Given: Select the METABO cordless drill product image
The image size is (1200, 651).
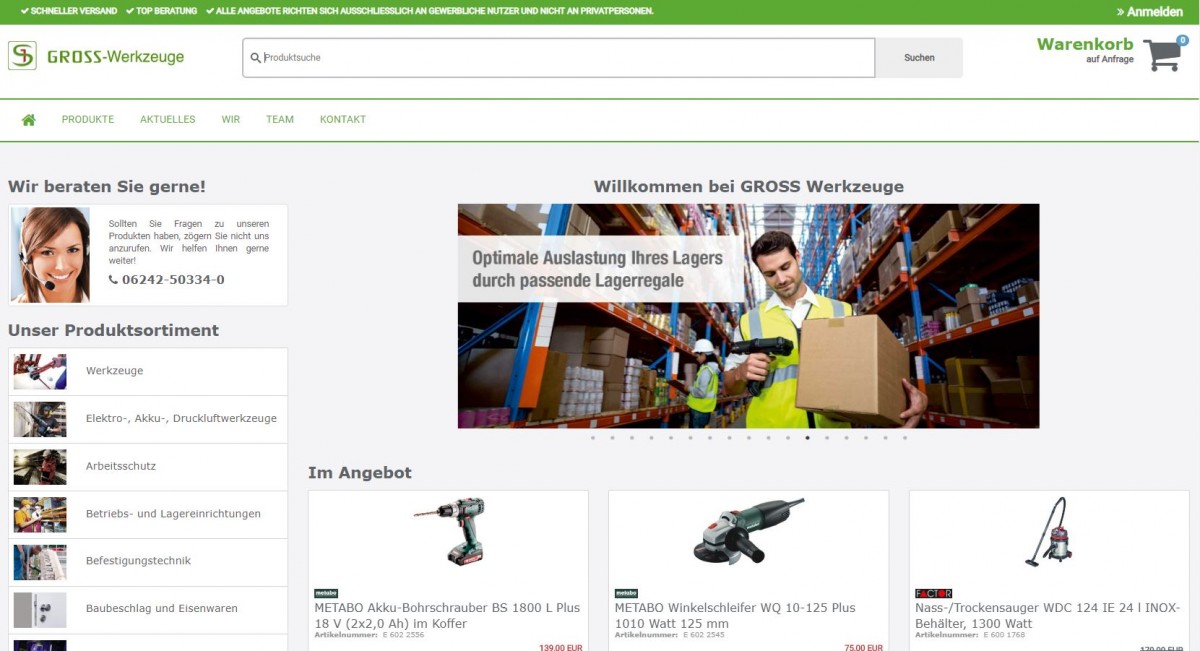Looking at the screenshot, I should (448, 531).
